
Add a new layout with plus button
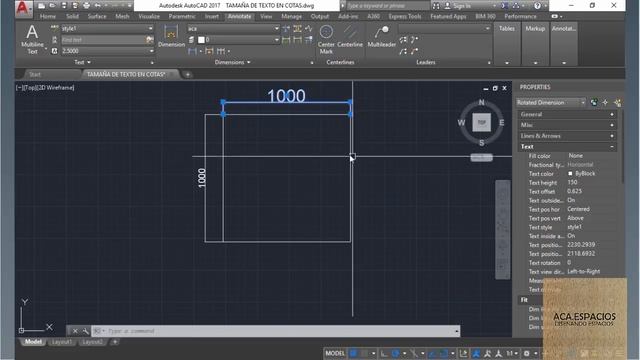(x=115, y=342)
